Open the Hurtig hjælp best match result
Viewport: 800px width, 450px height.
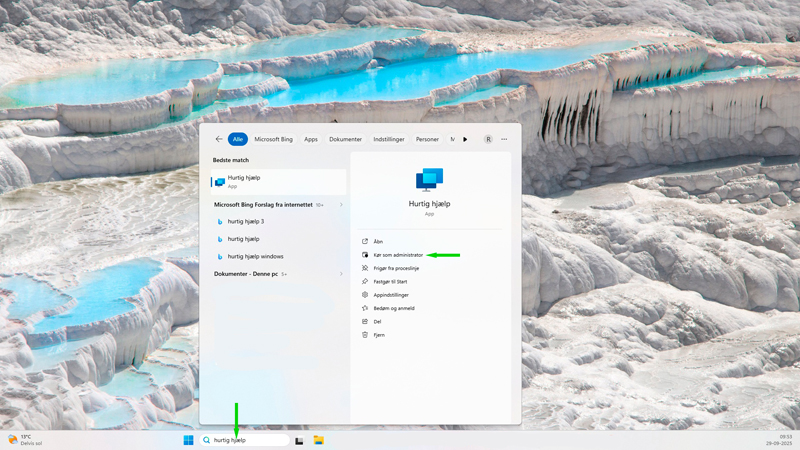279,182
